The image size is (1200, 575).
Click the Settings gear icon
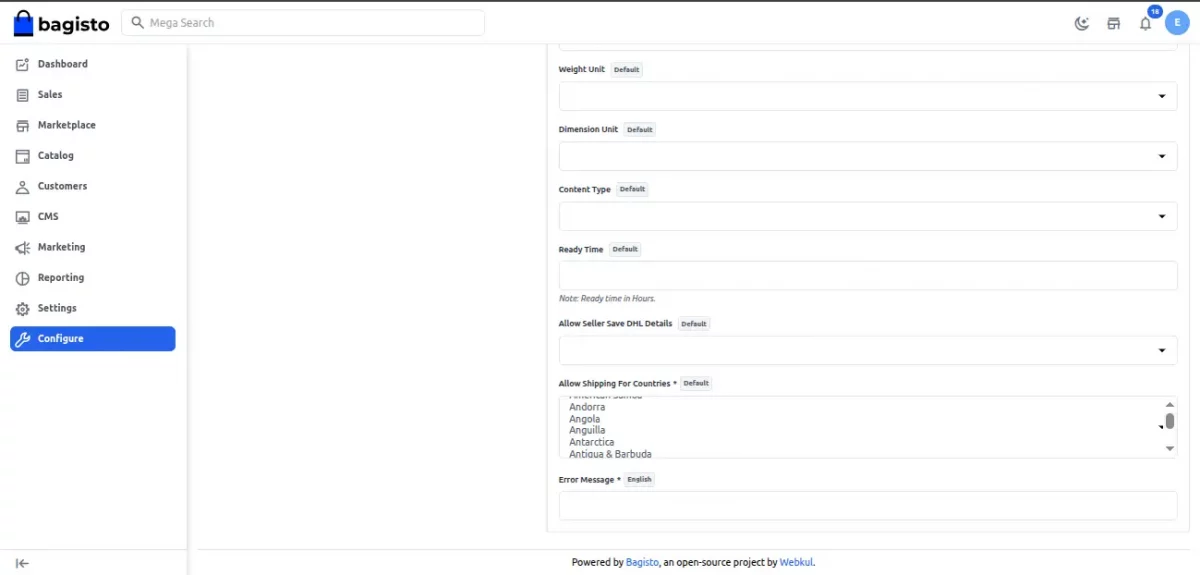point(23,309)
